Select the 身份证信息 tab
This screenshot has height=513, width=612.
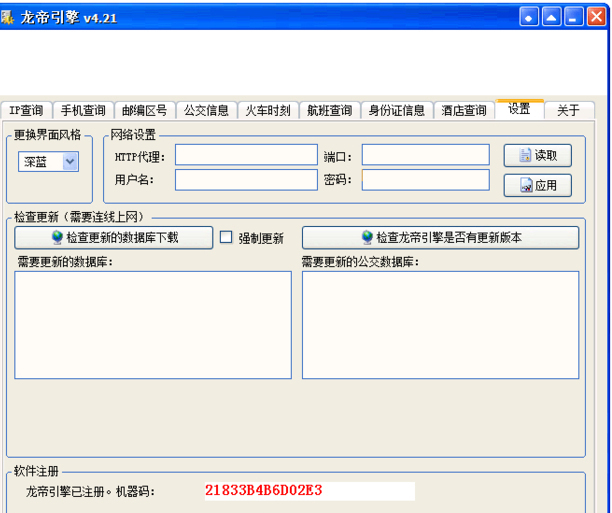pos(397,110)
